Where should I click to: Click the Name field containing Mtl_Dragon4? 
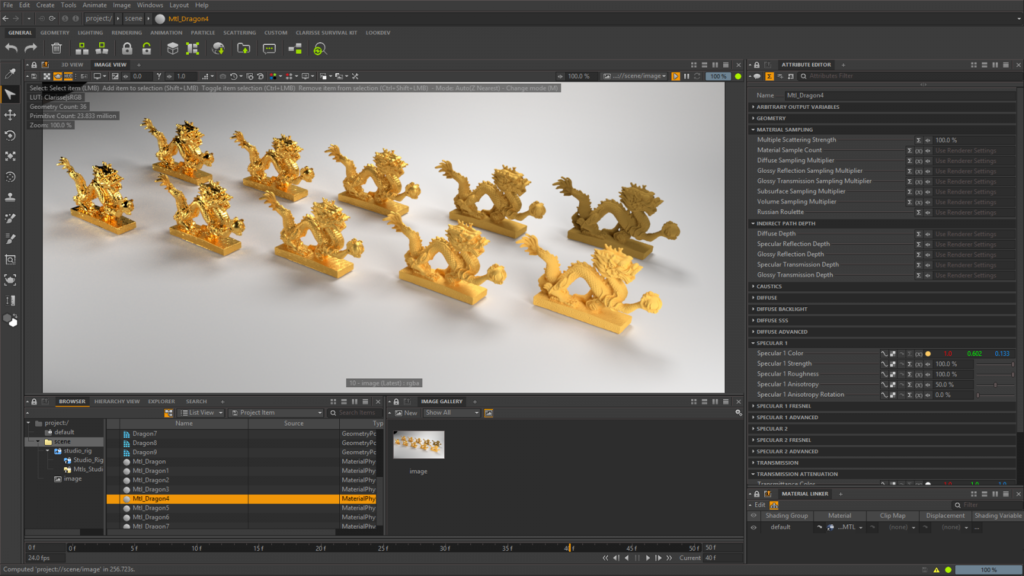[900, 95]
